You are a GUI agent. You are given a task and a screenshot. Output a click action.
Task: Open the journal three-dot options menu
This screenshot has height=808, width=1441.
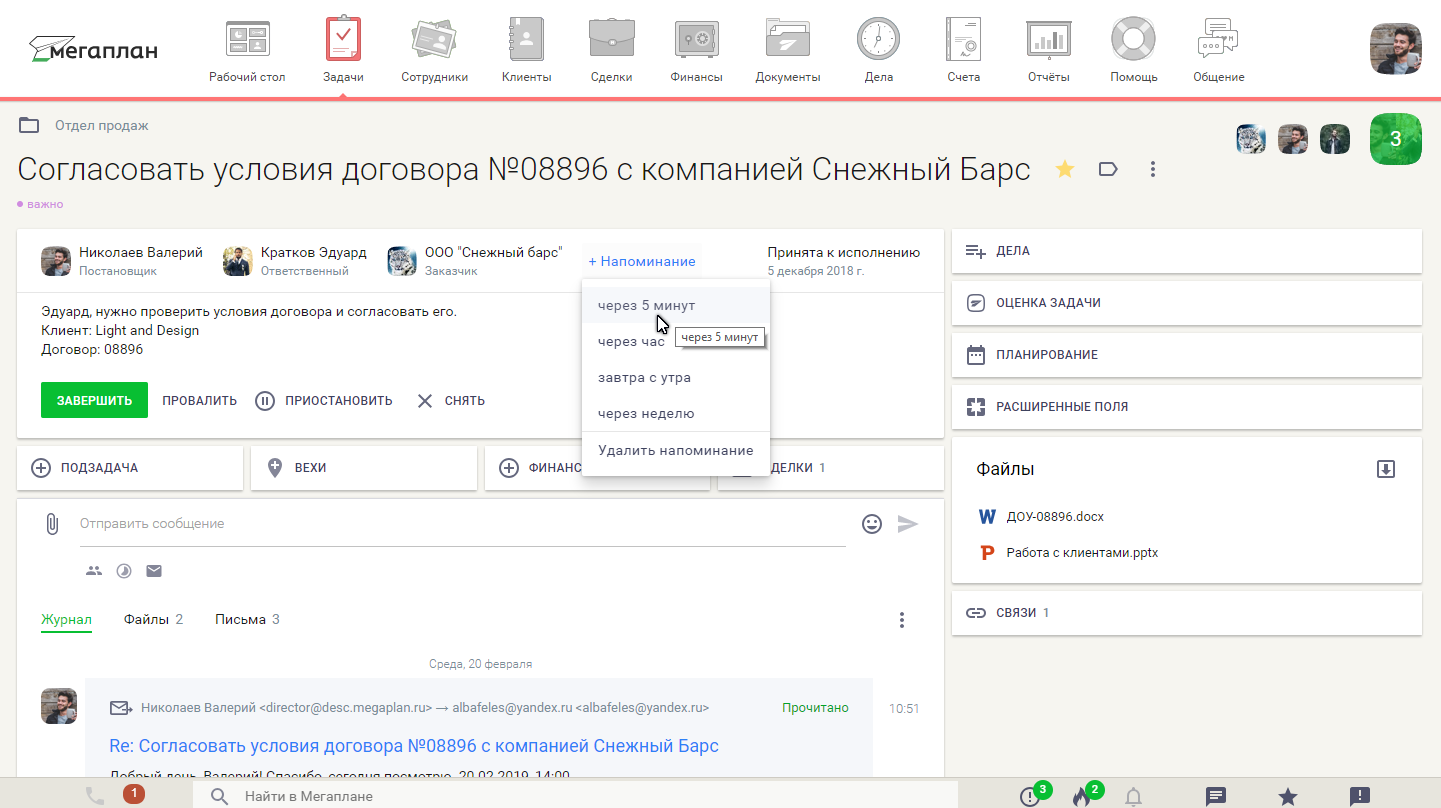click(x=902, y=620)
